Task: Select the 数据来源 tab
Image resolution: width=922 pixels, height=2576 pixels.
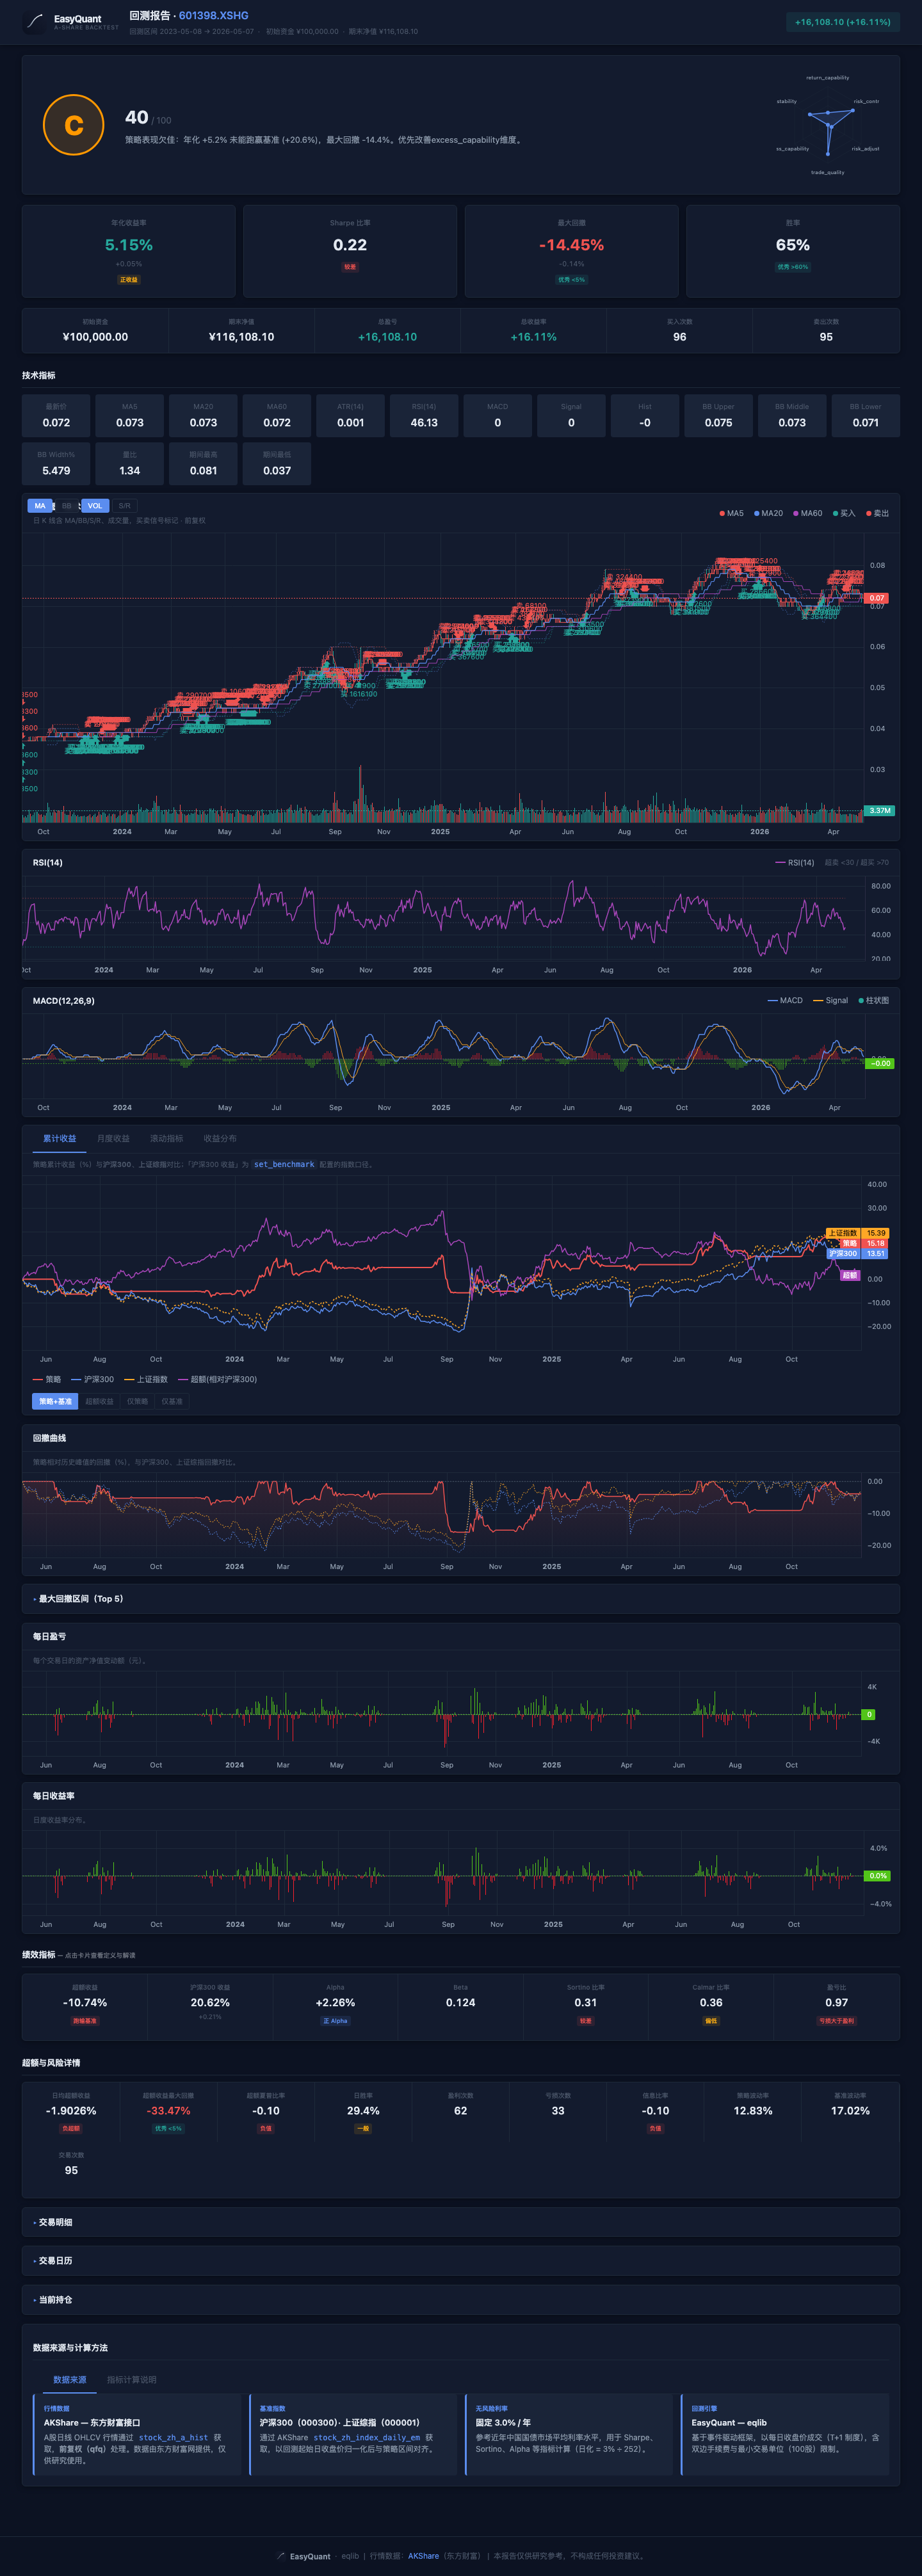Action: click(x=70, y=2380)
